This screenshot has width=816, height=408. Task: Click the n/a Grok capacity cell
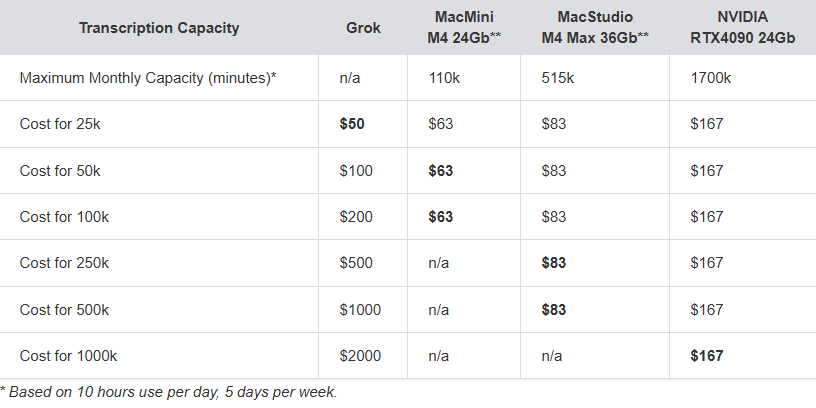tap(350, 78)
